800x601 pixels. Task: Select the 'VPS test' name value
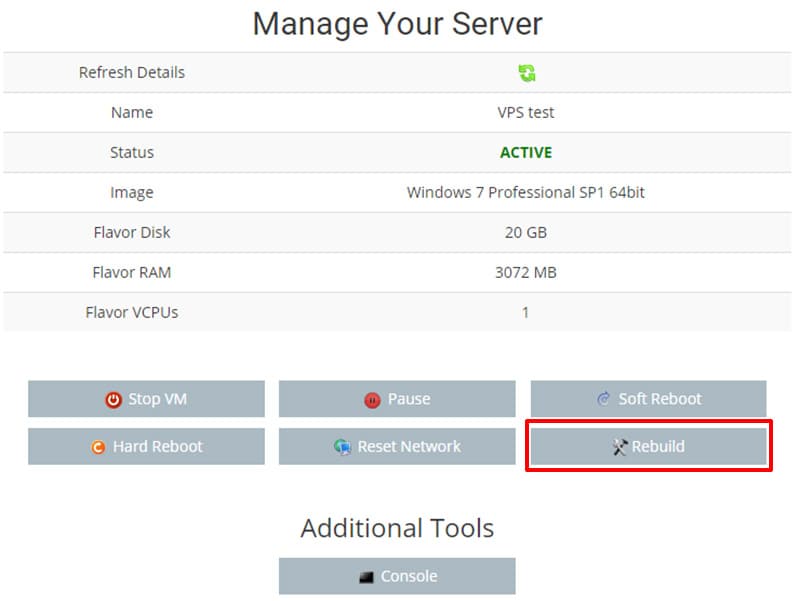(x=526, y=112)
